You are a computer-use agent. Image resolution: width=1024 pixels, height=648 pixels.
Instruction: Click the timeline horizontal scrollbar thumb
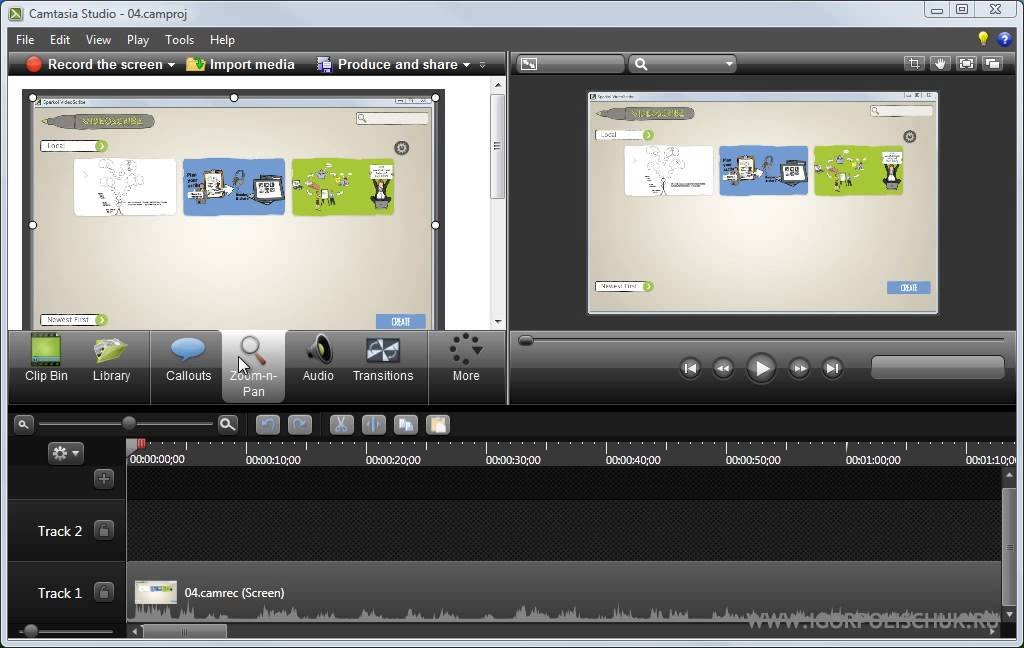(x=185, y=632)
